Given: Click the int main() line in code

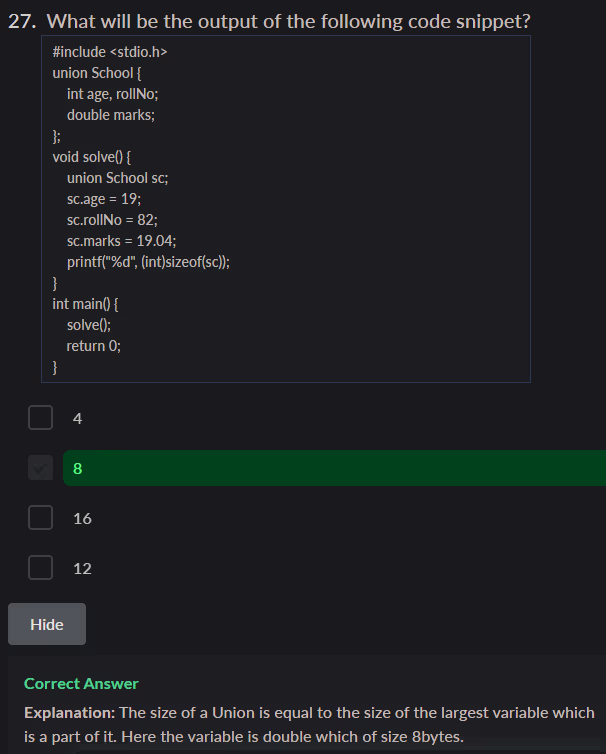Looking at the screenshot, I should [x=86, y=303].
